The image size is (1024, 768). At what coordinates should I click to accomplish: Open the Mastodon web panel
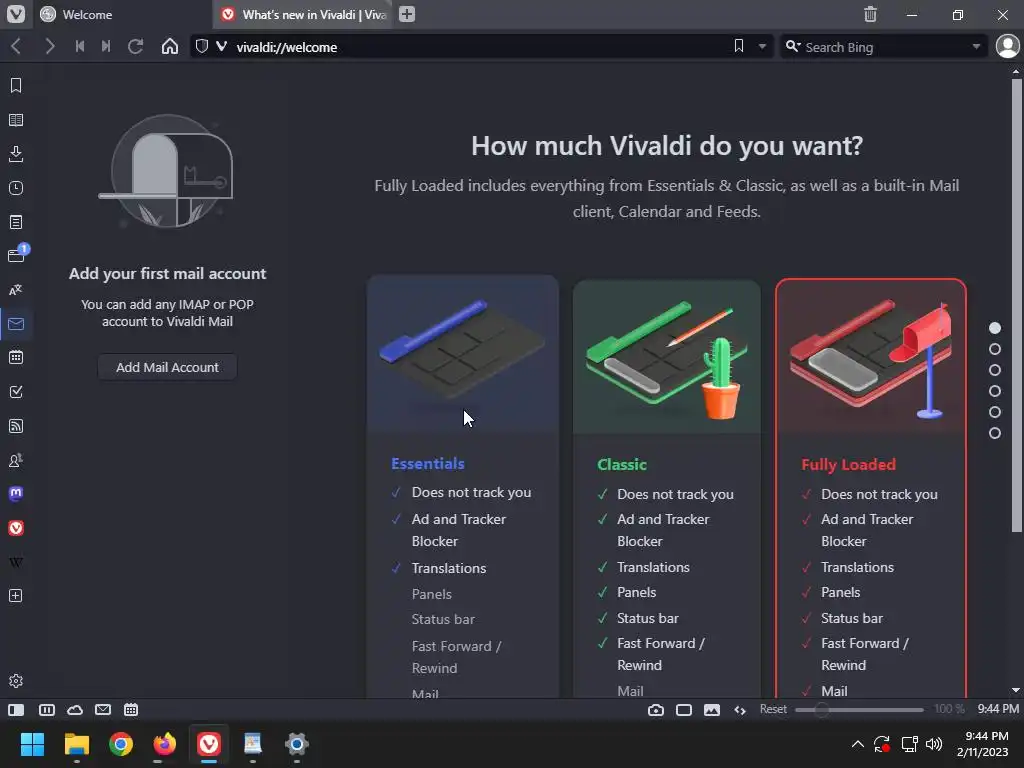click(16, 494)
